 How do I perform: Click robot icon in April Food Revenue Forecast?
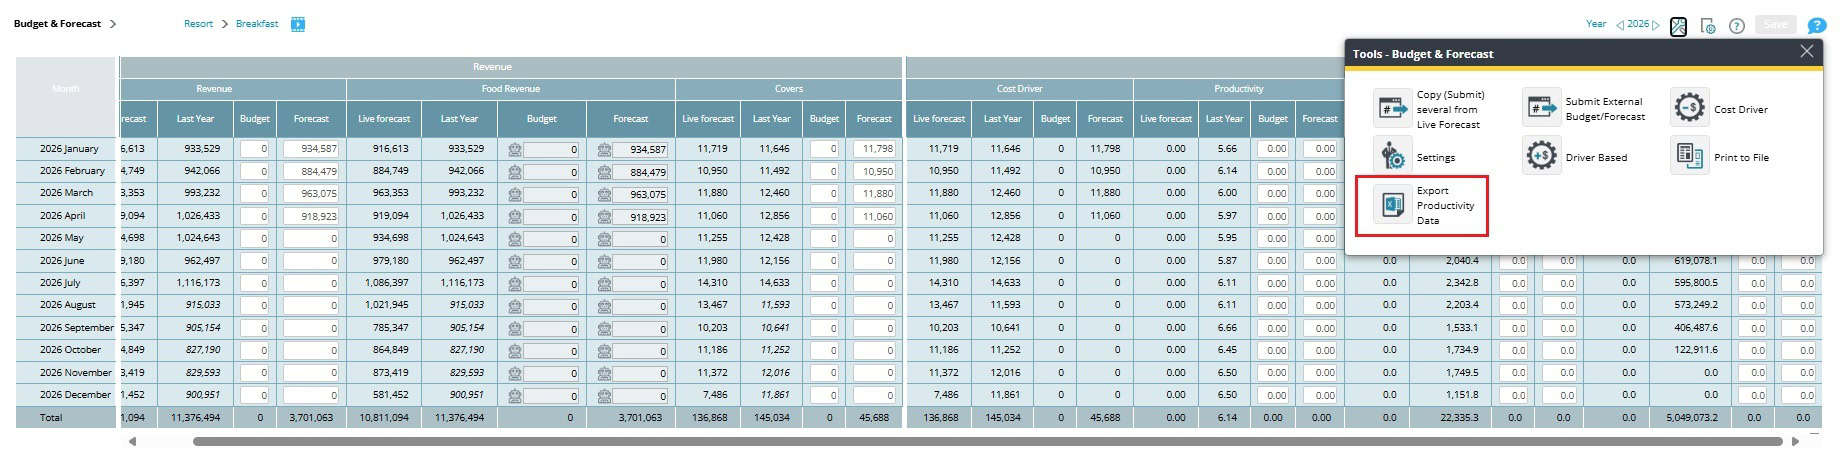(604, 216)
